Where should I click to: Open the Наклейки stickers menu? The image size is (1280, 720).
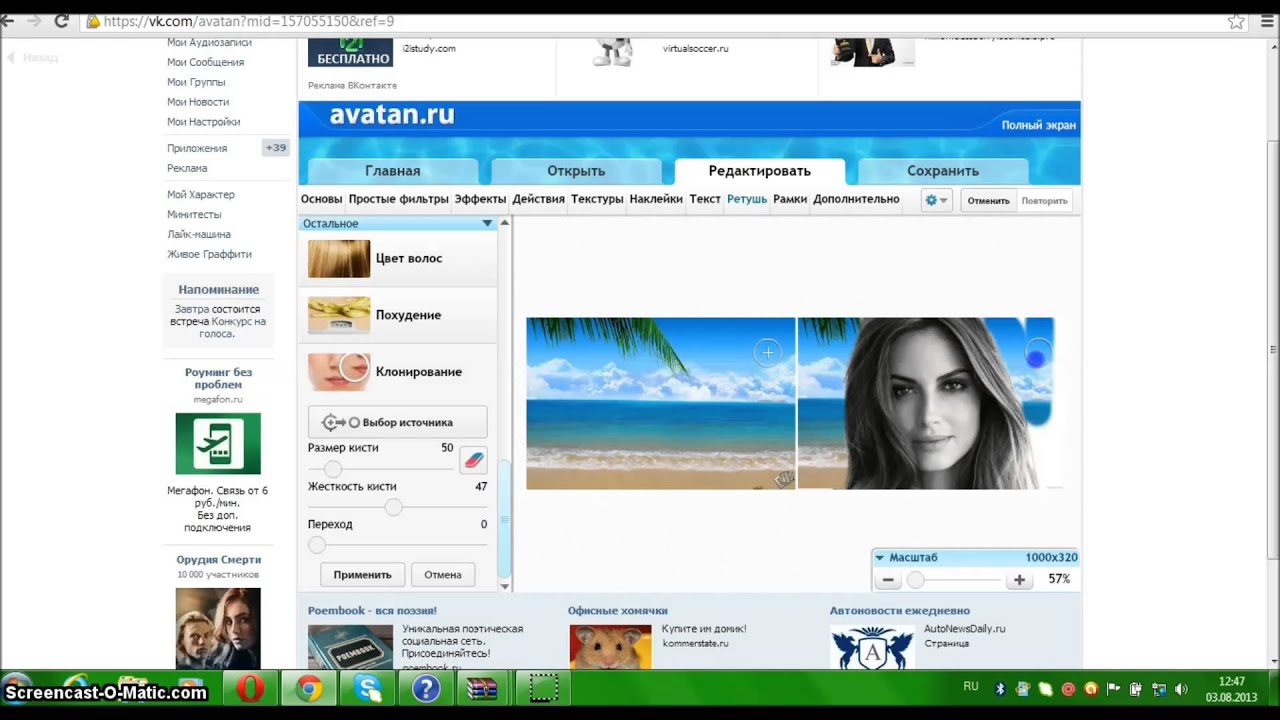click(x=656, y=199)
